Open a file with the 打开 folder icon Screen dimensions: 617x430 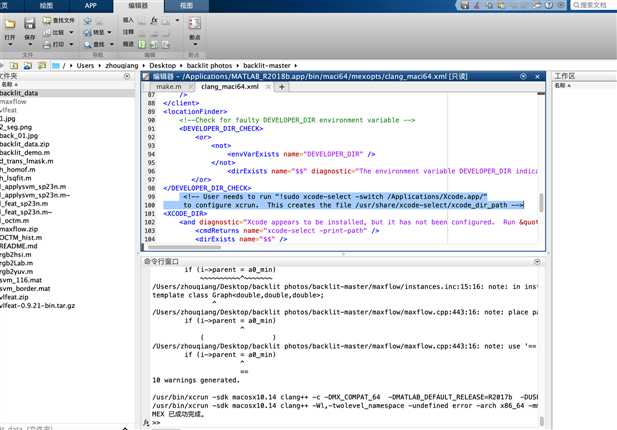coord(10,24)
